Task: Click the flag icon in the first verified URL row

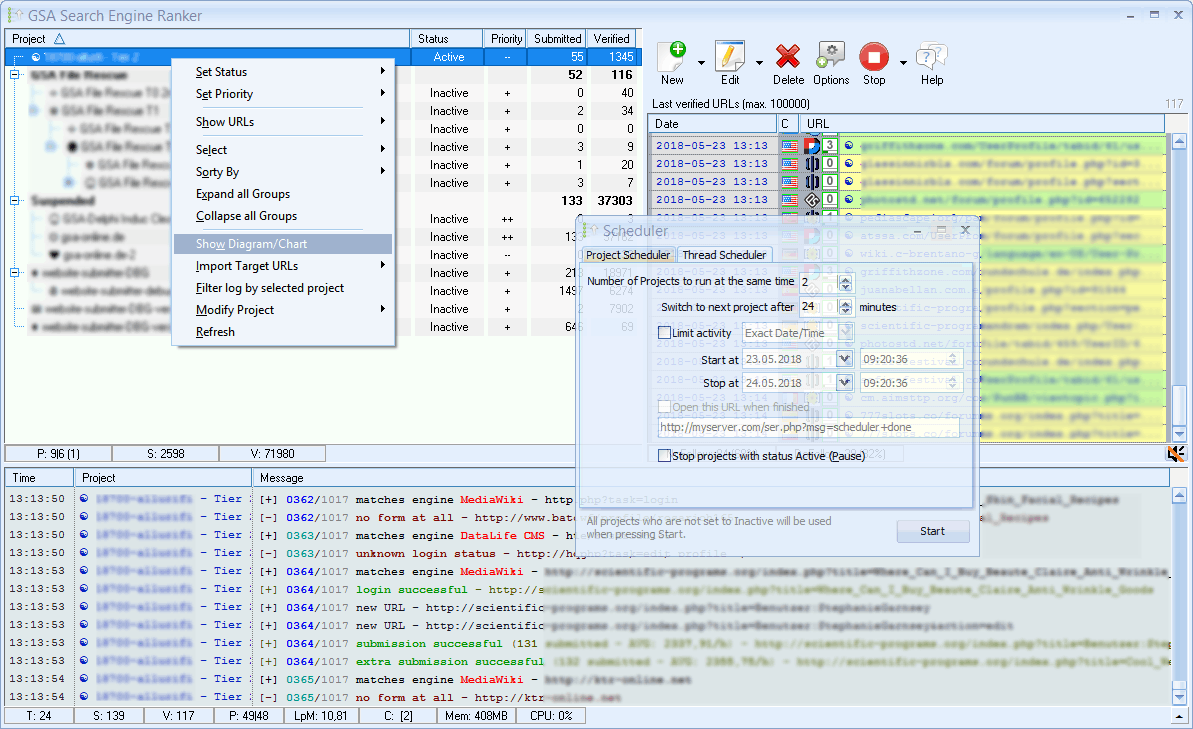Action: (790, 146)
